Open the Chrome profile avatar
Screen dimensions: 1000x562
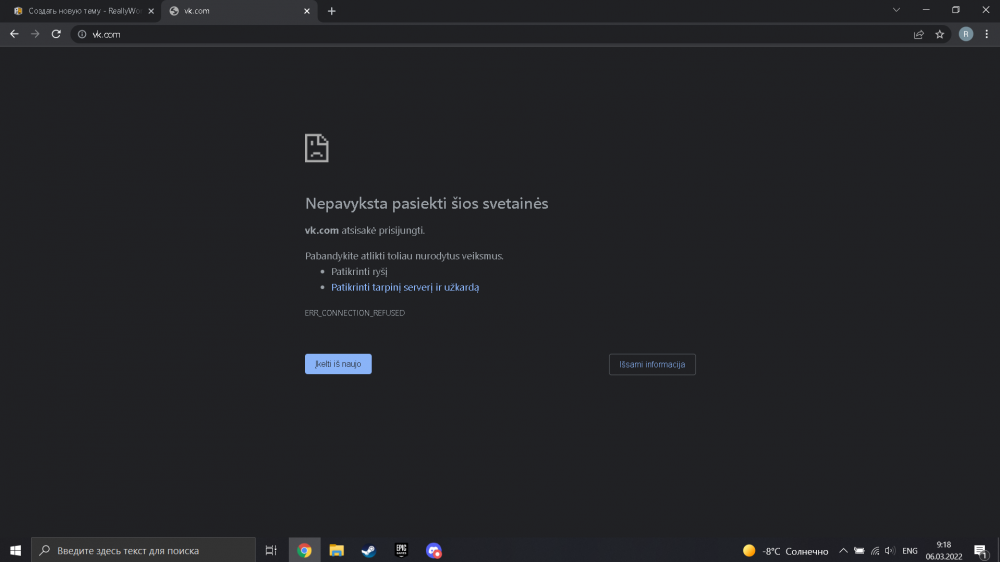966,34
